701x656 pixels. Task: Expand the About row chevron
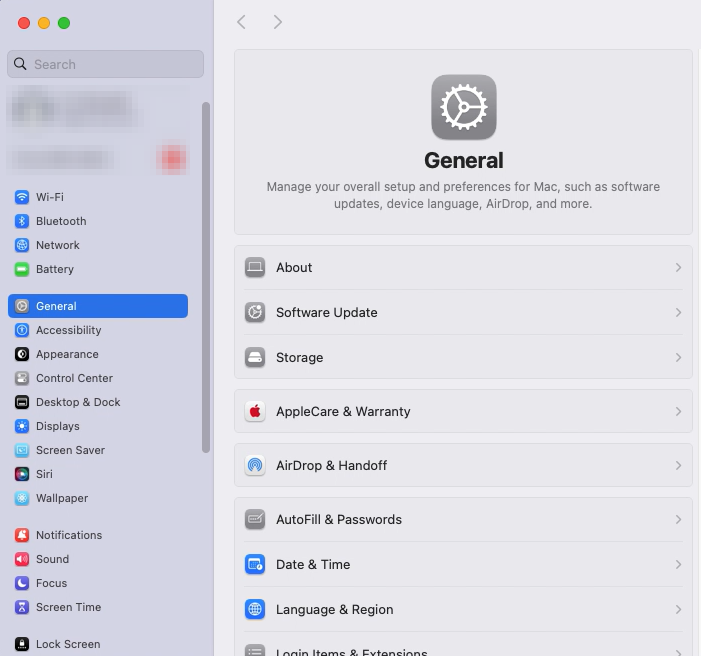click(678, 267)
